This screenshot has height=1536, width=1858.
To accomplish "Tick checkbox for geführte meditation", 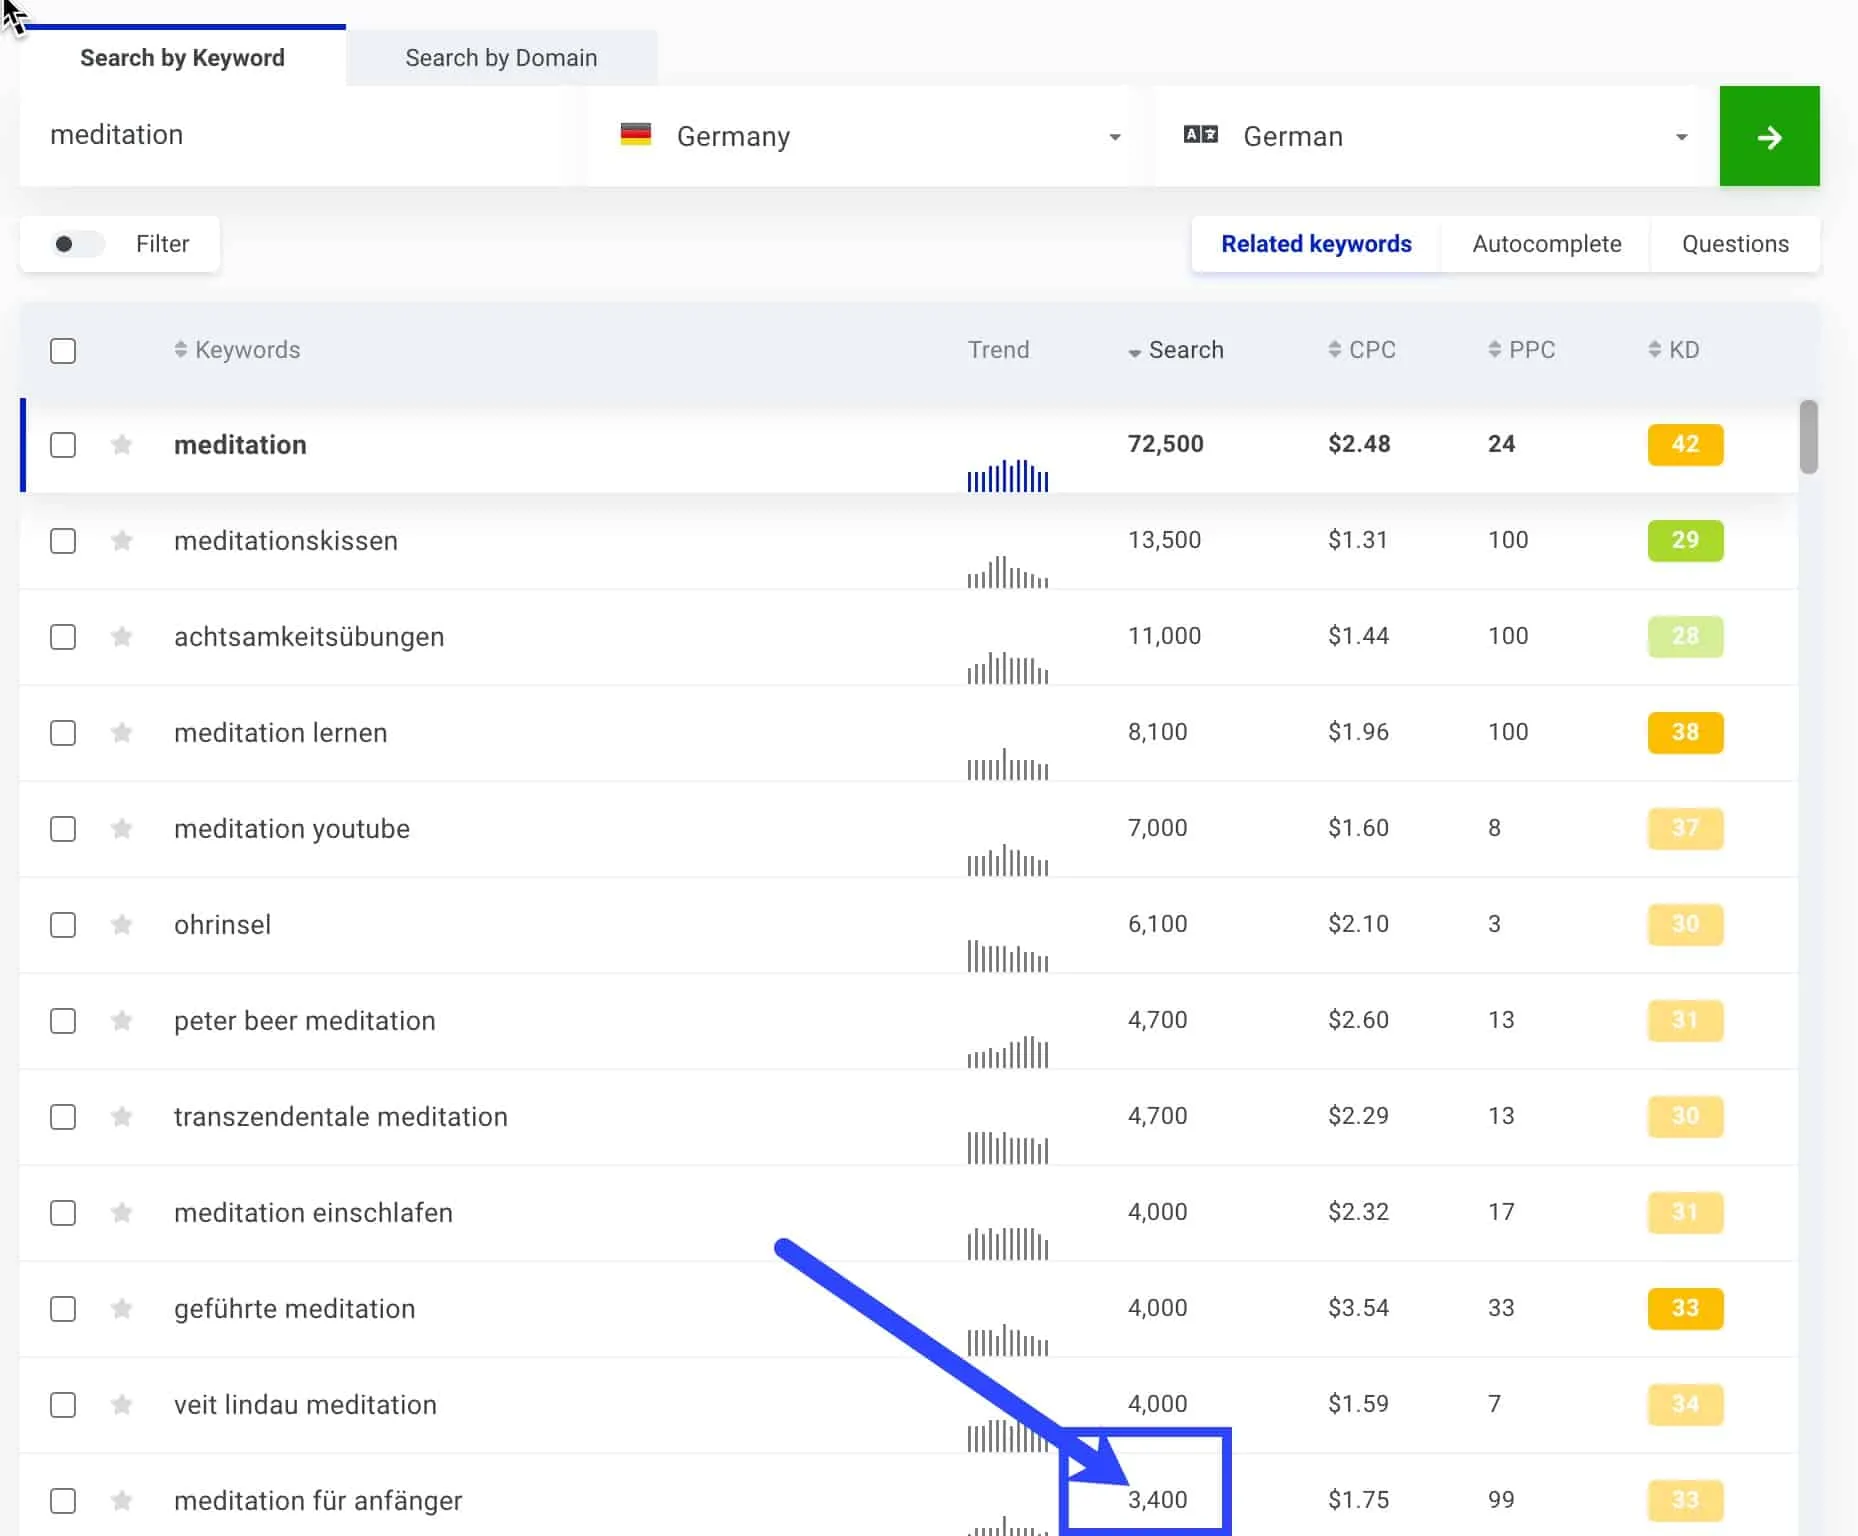I will click(x=63, y=1309).
